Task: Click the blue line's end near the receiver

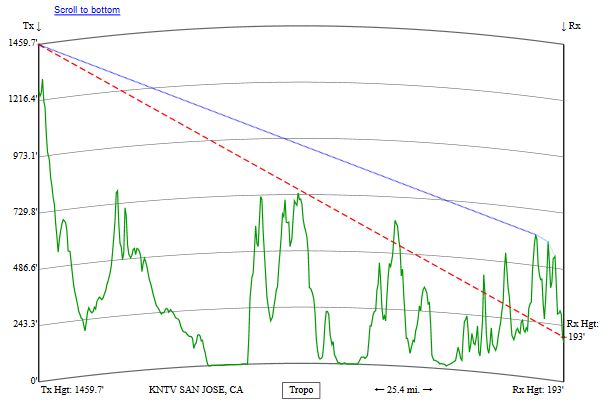Action: point(549,241)
